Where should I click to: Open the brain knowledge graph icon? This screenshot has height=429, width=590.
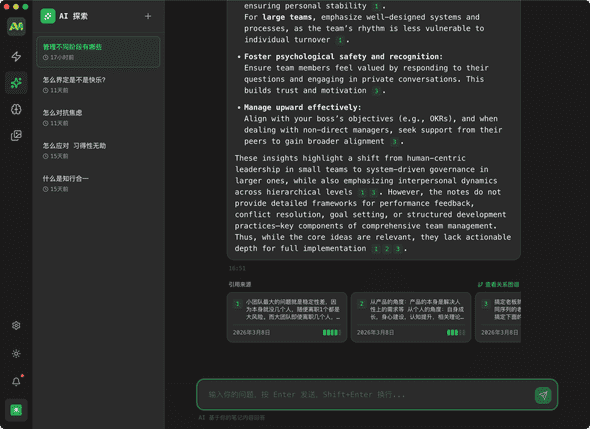[x=16, y=109]
